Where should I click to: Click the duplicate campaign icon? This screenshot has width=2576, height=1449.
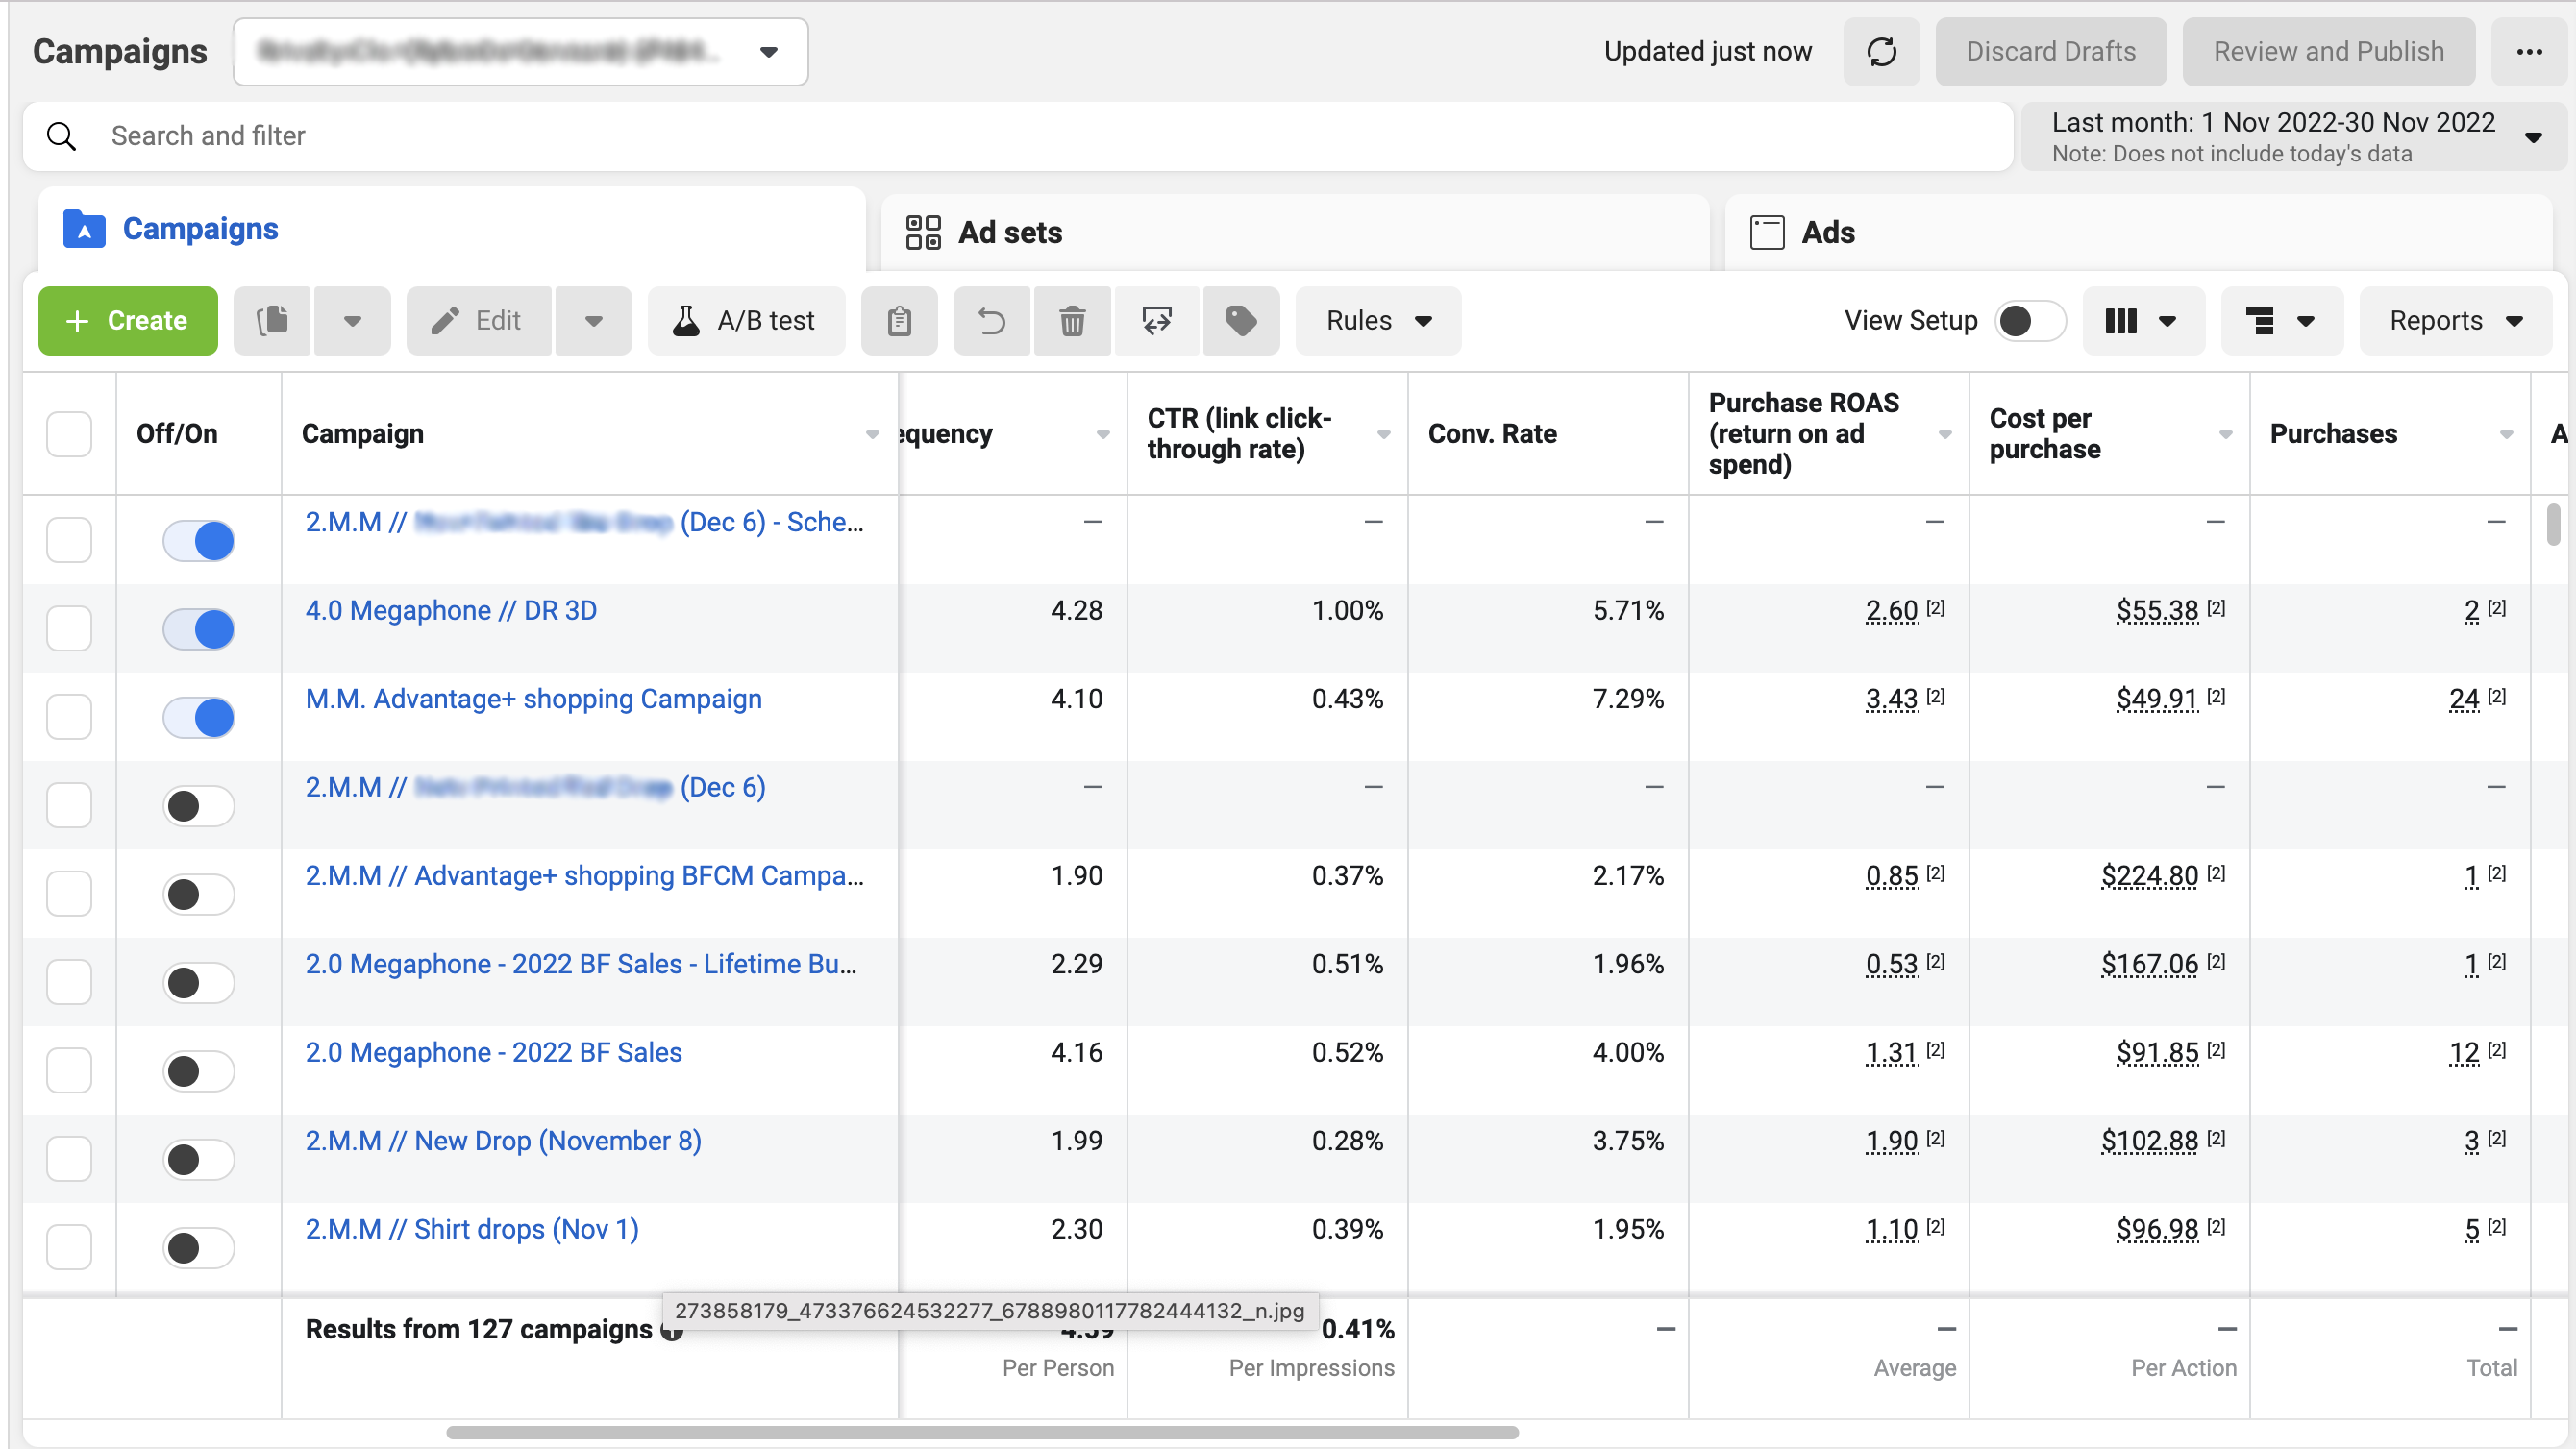(x=273, y=321)
